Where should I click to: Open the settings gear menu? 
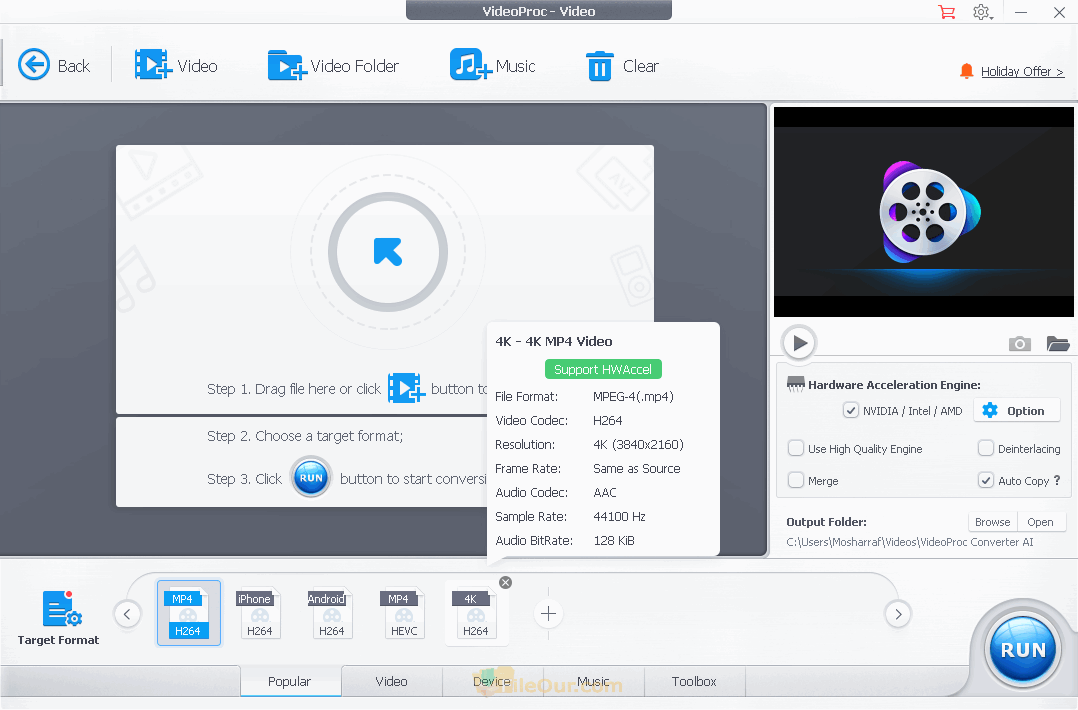coord(982,12)
